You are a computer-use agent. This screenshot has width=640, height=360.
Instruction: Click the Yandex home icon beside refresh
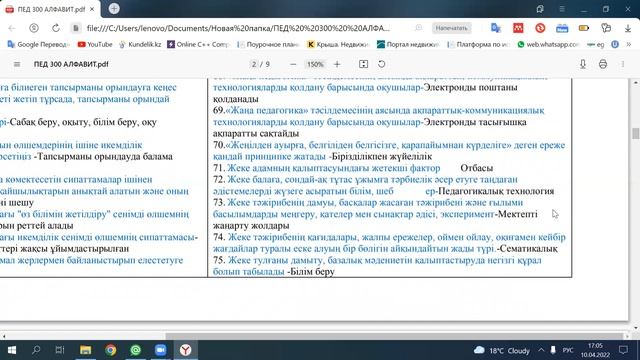34,28
